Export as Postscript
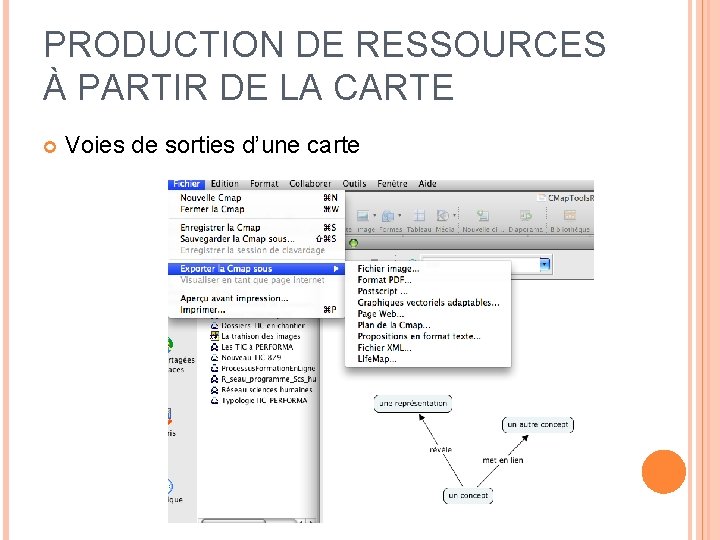Viewport: 720px width, 540px height. pyautogui.click(x=428, y=292)
